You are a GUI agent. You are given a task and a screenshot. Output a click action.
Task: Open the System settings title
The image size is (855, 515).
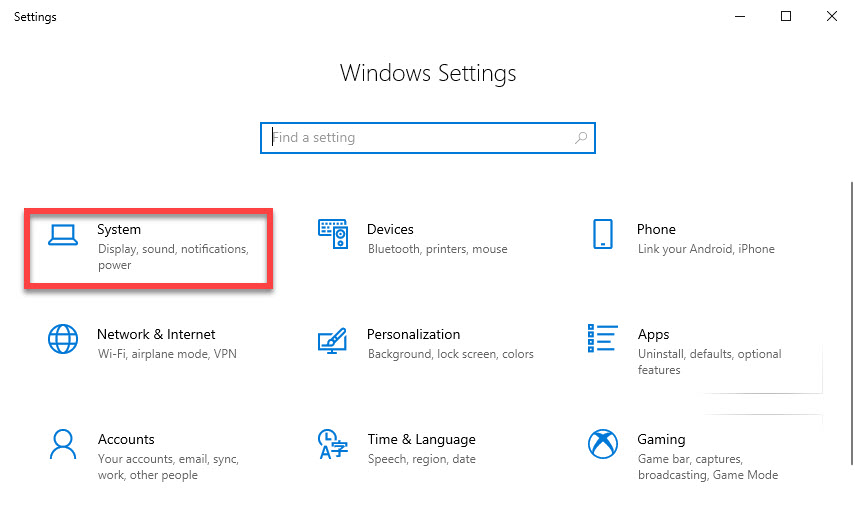[x=119, y=229]
